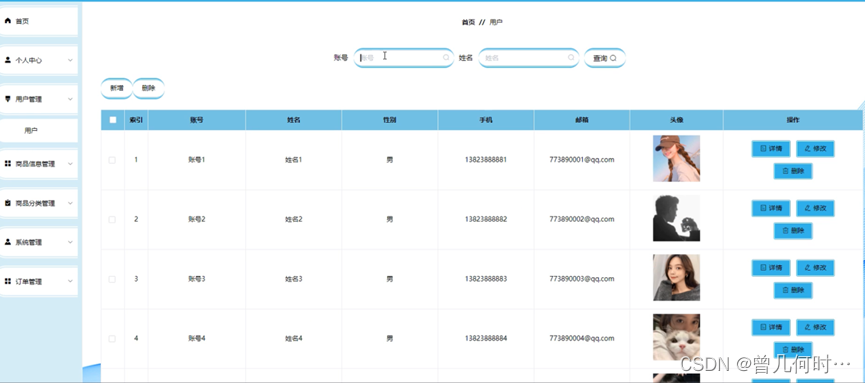Check the row checkbox for 账号4
865x383 pixels.
point(112,339)
